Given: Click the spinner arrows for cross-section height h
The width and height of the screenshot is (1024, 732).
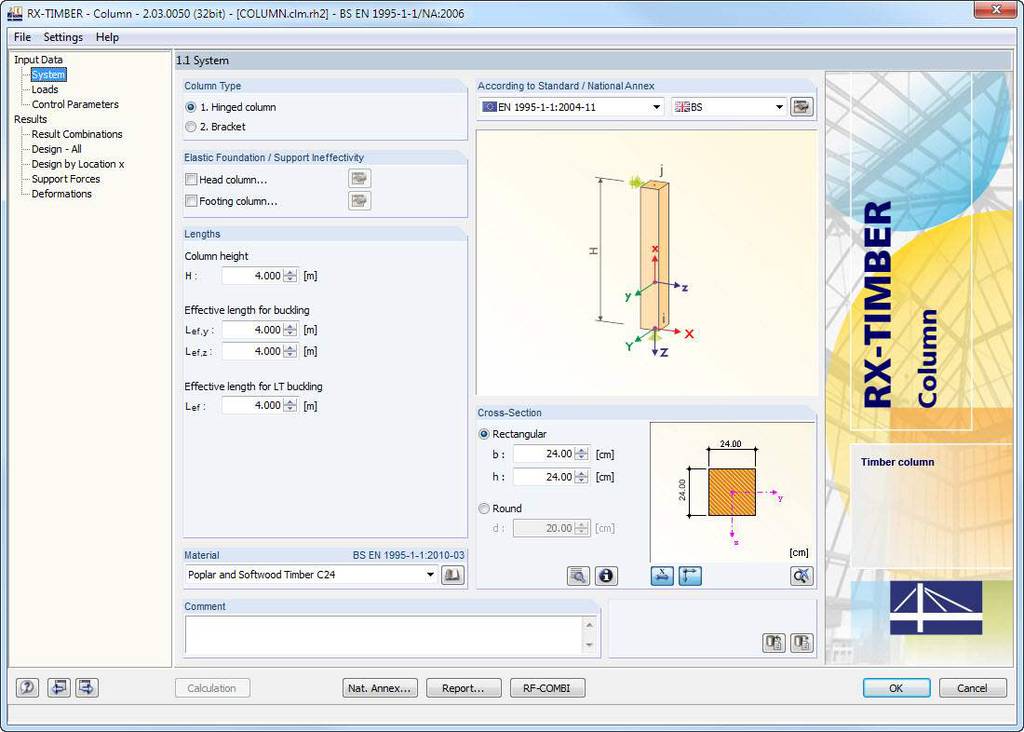Looking at the screenshot, I should point(582,477).
